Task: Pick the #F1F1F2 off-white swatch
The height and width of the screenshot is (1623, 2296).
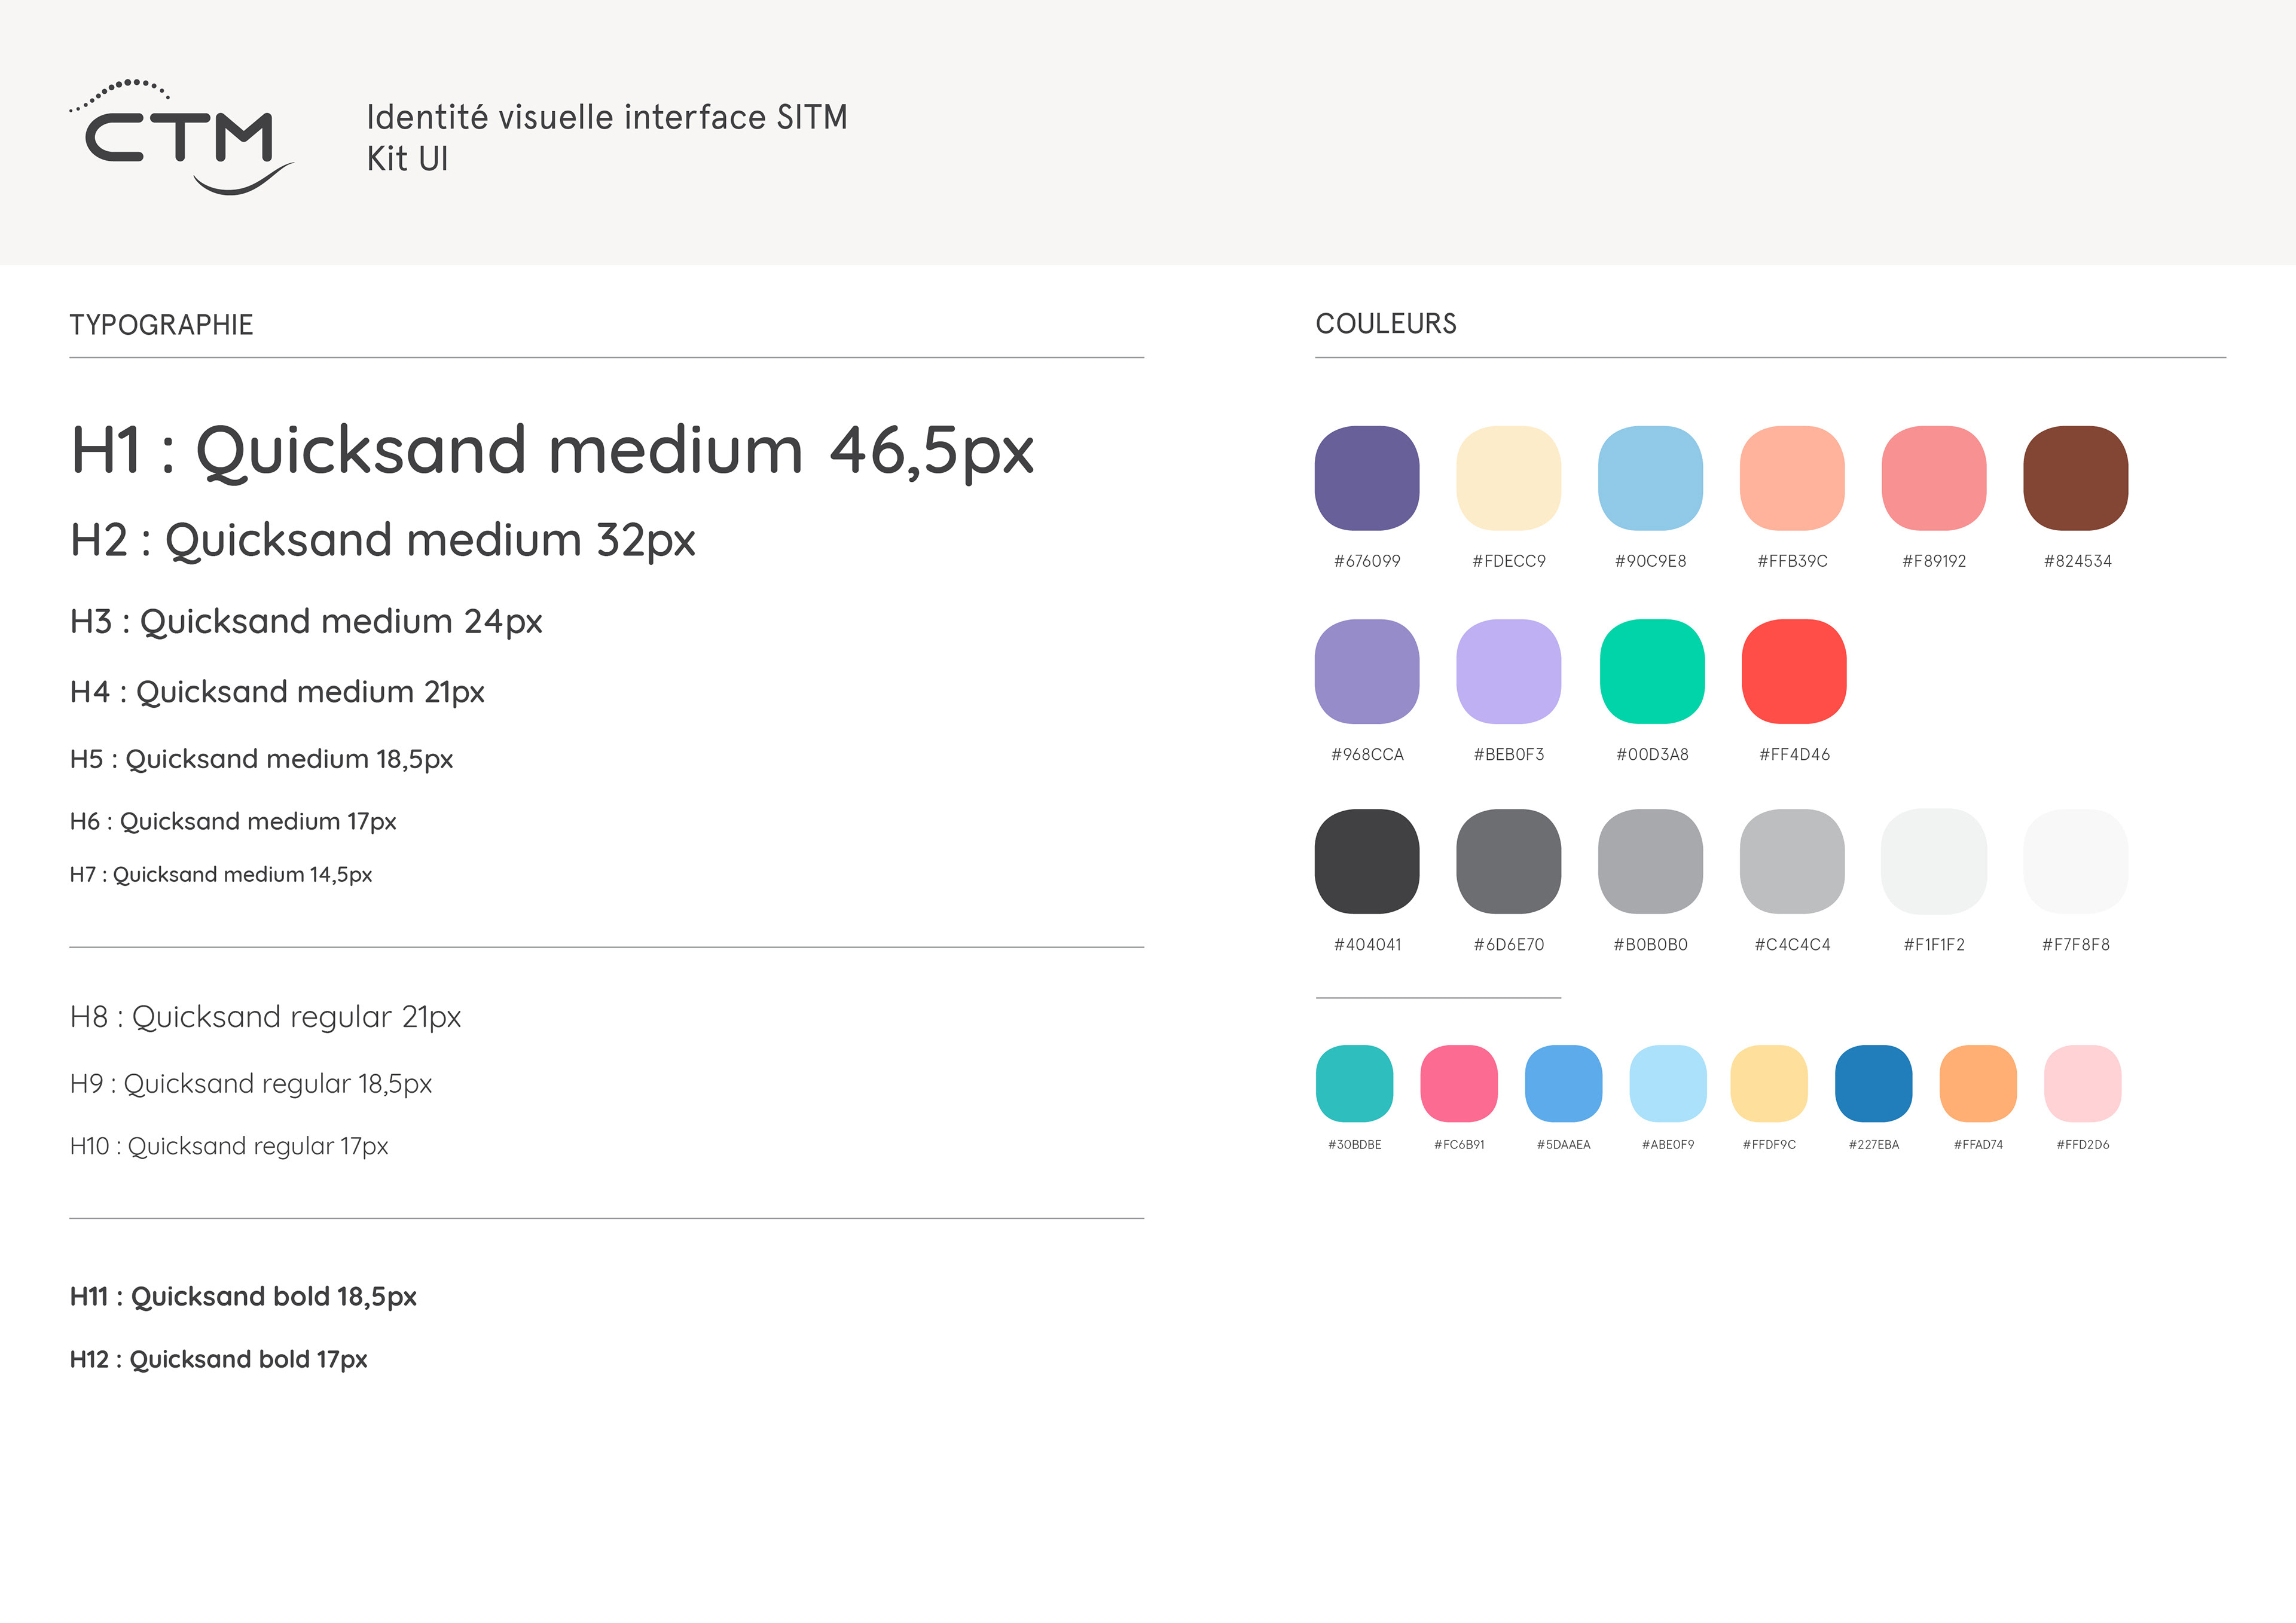Action: coord(1934,861)
